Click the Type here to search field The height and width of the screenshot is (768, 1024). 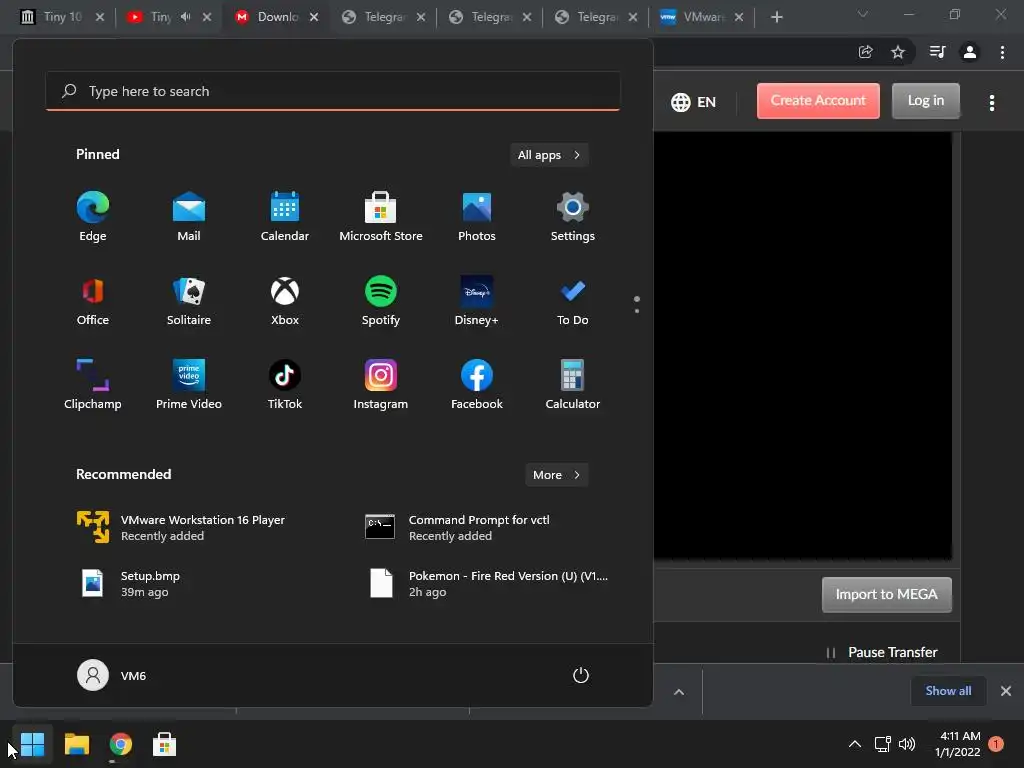point(333,91)
